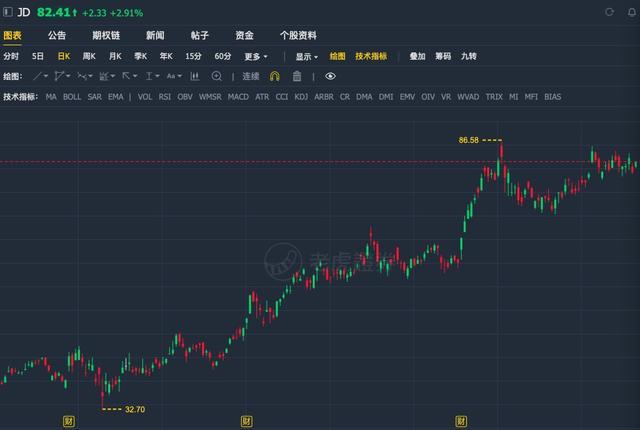Enable the BOLL indicator
This screenshot has width=640, height=430.
click(x=72, y=96)
